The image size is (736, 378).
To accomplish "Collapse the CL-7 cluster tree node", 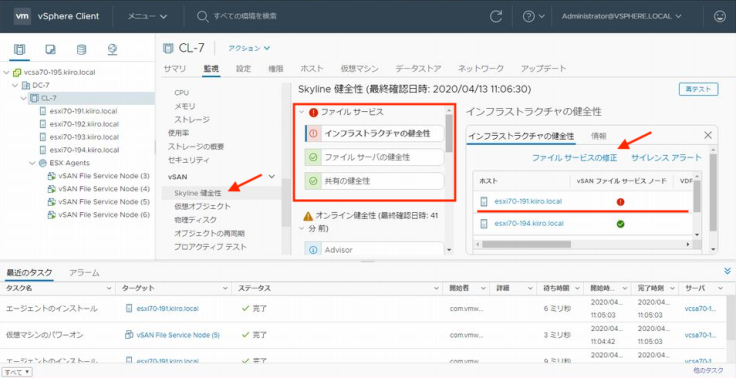I will point(24,98).
